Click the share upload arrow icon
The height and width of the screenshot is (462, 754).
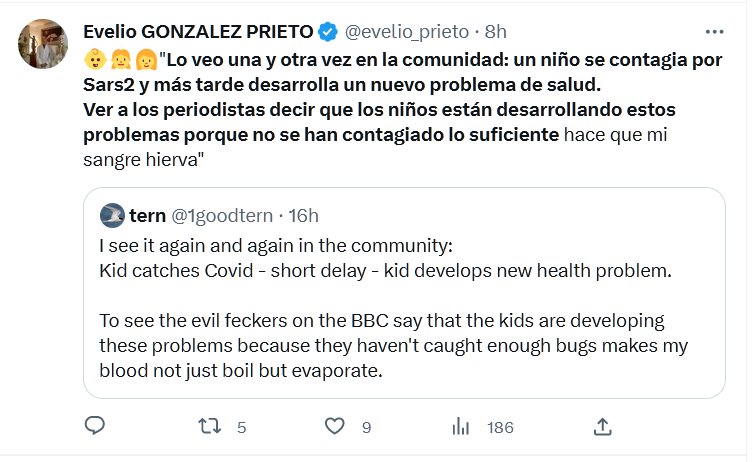[x=602, y=427]
